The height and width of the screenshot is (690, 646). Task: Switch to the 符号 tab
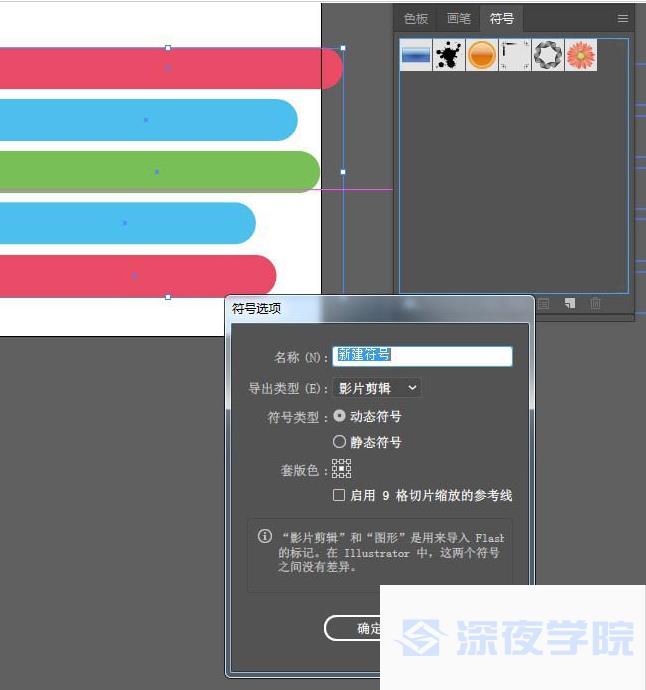502,18
